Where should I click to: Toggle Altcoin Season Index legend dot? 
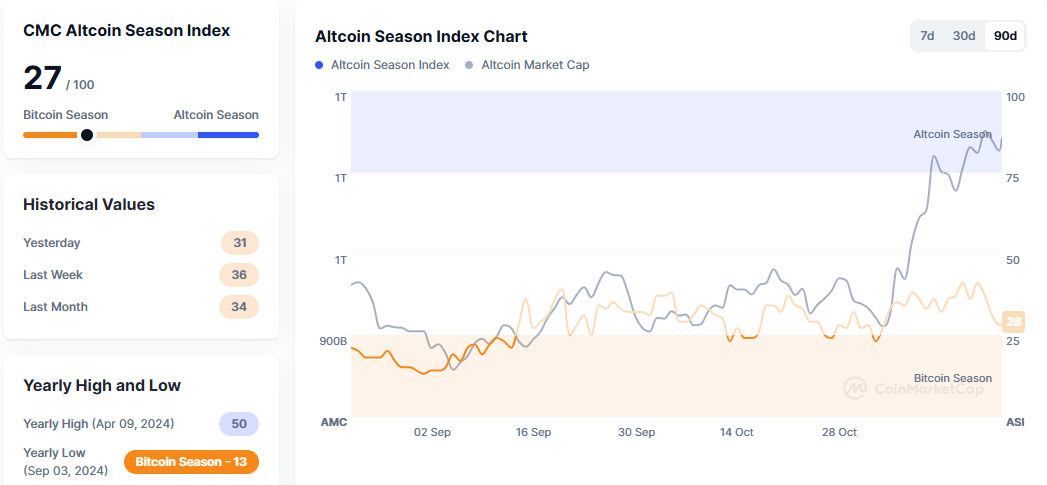click(x=319, y=65)
